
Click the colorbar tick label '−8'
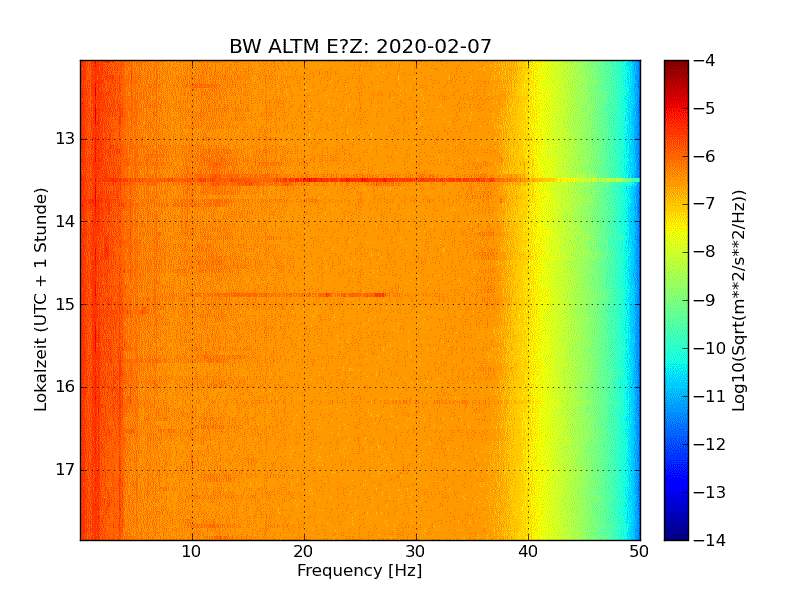click(705, 253)
